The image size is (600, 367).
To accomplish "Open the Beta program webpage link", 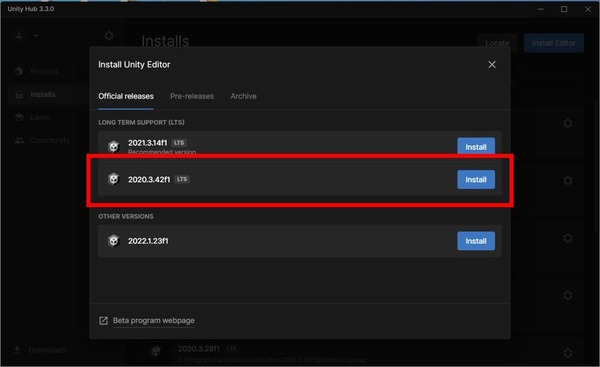I will pos(153,321).
